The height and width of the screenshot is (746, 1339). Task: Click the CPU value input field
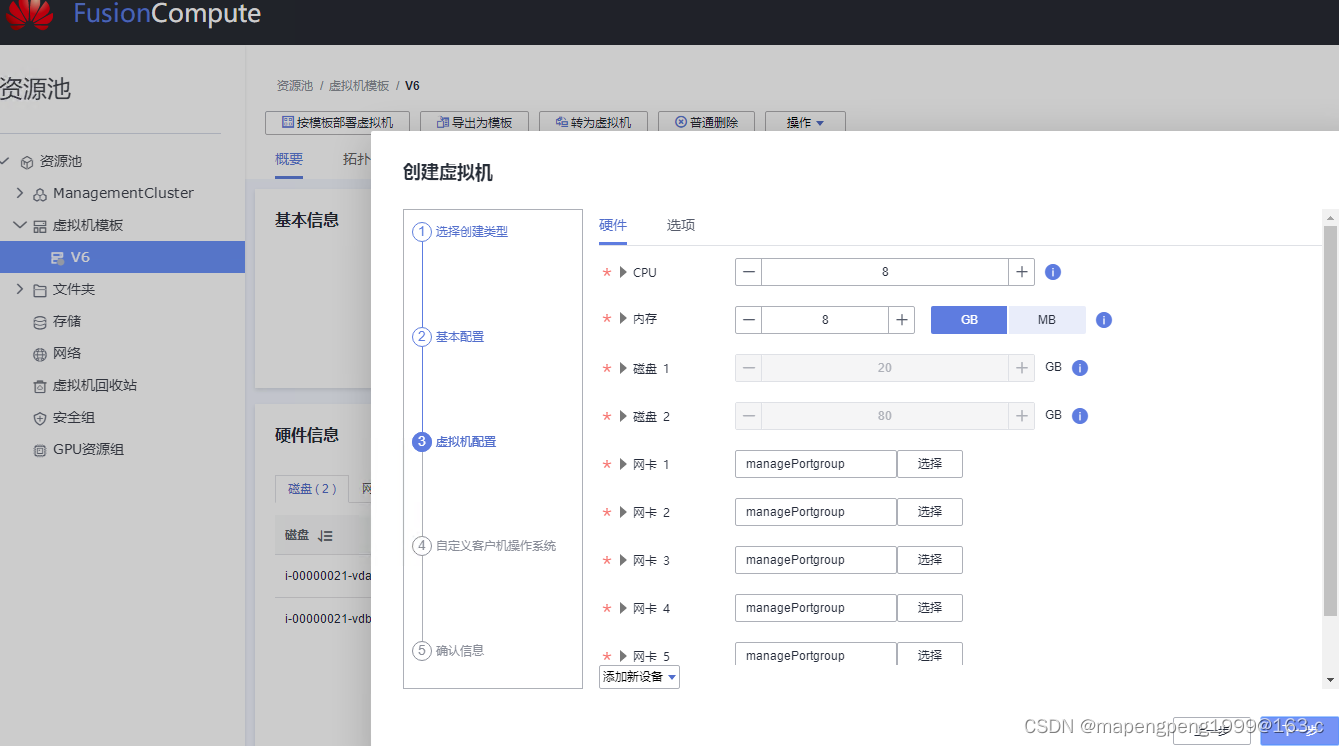885,272
